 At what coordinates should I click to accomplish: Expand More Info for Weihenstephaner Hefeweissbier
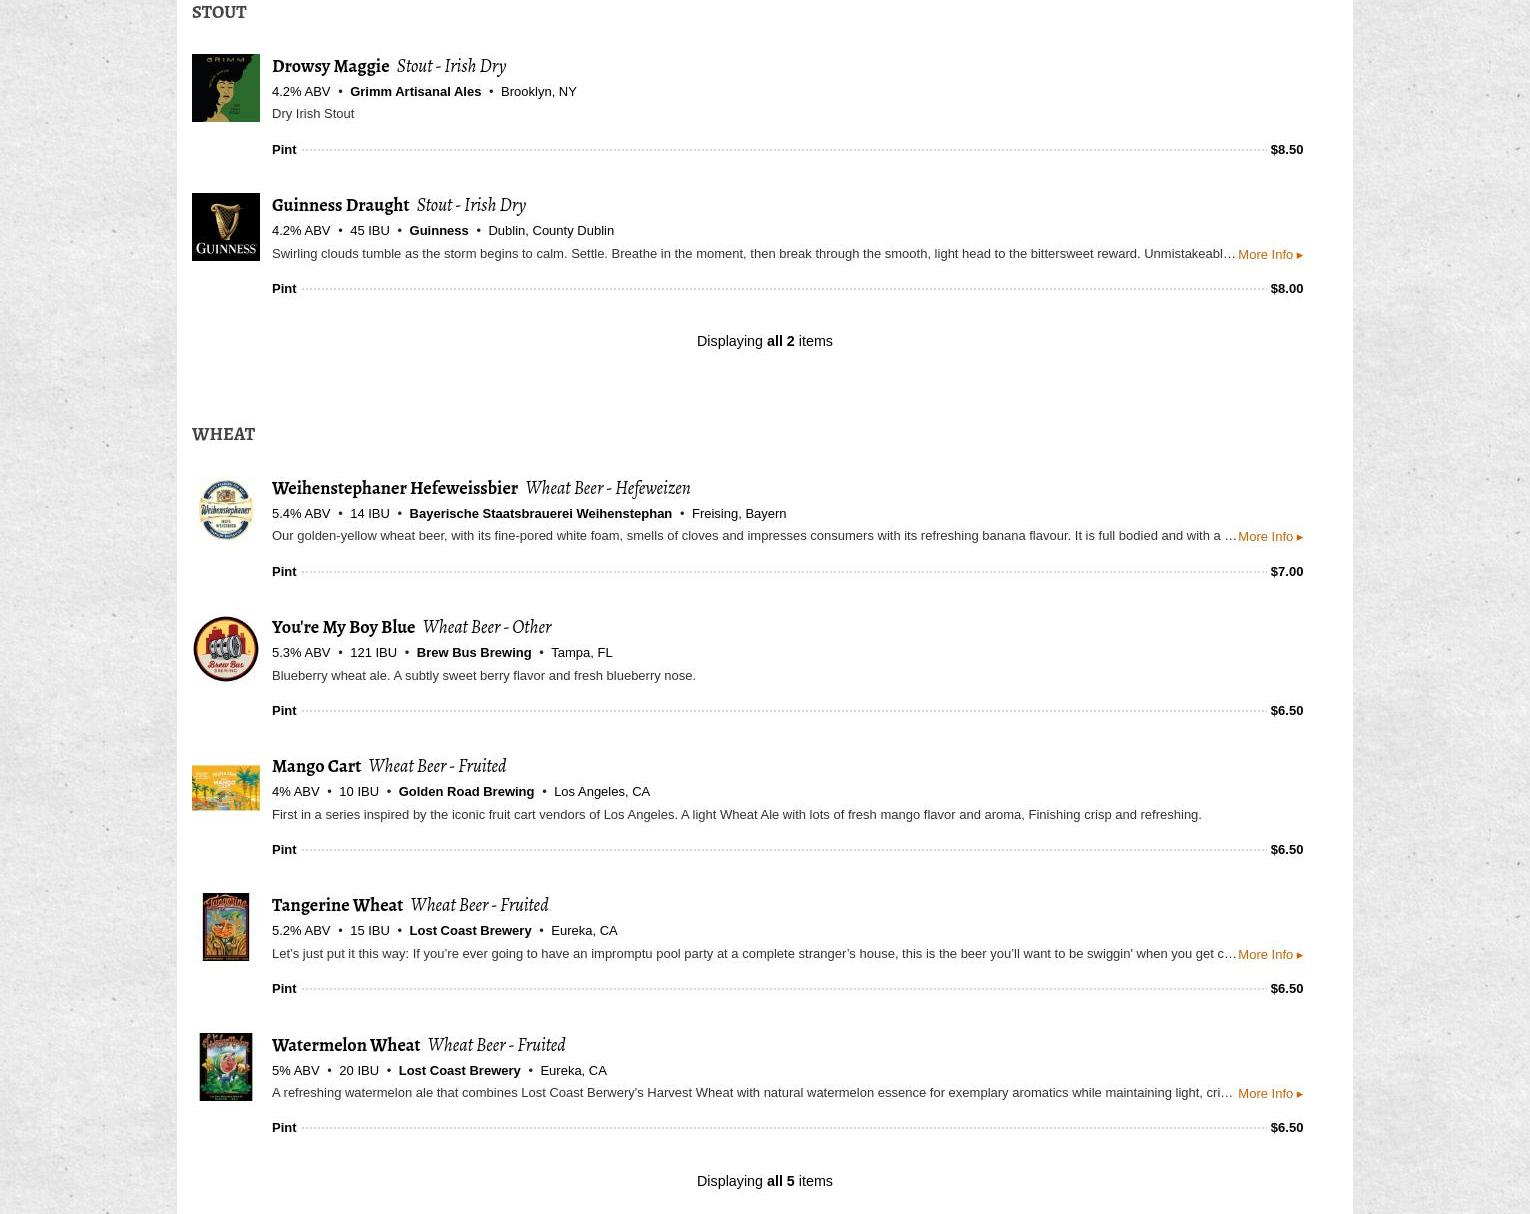[1270, 536]
